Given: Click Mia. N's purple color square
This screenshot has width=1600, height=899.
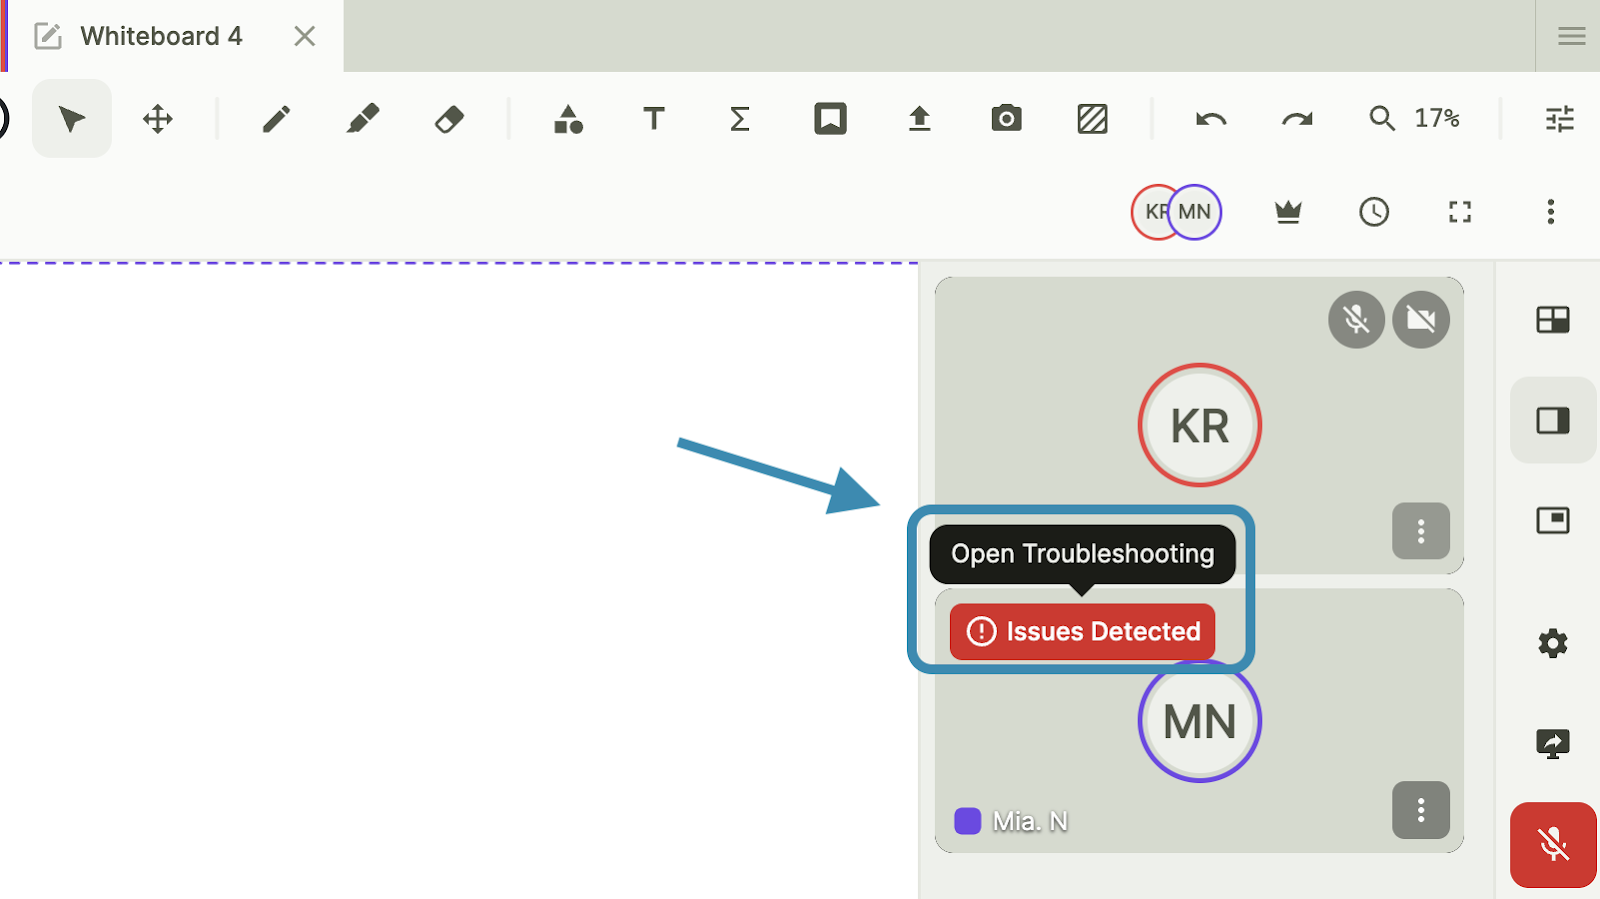Looking at the screenshot, I should (967, 821).
